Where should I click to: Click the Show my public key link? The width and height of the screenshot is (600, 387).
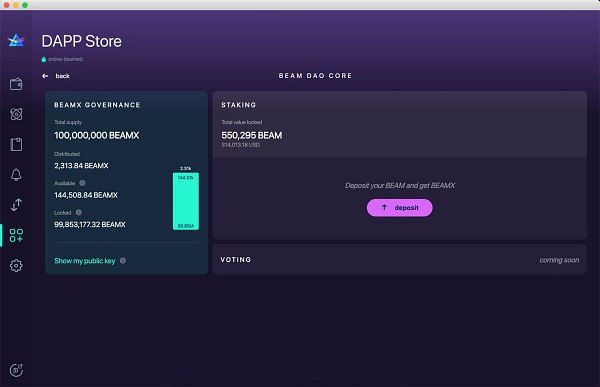click(85, 261)
